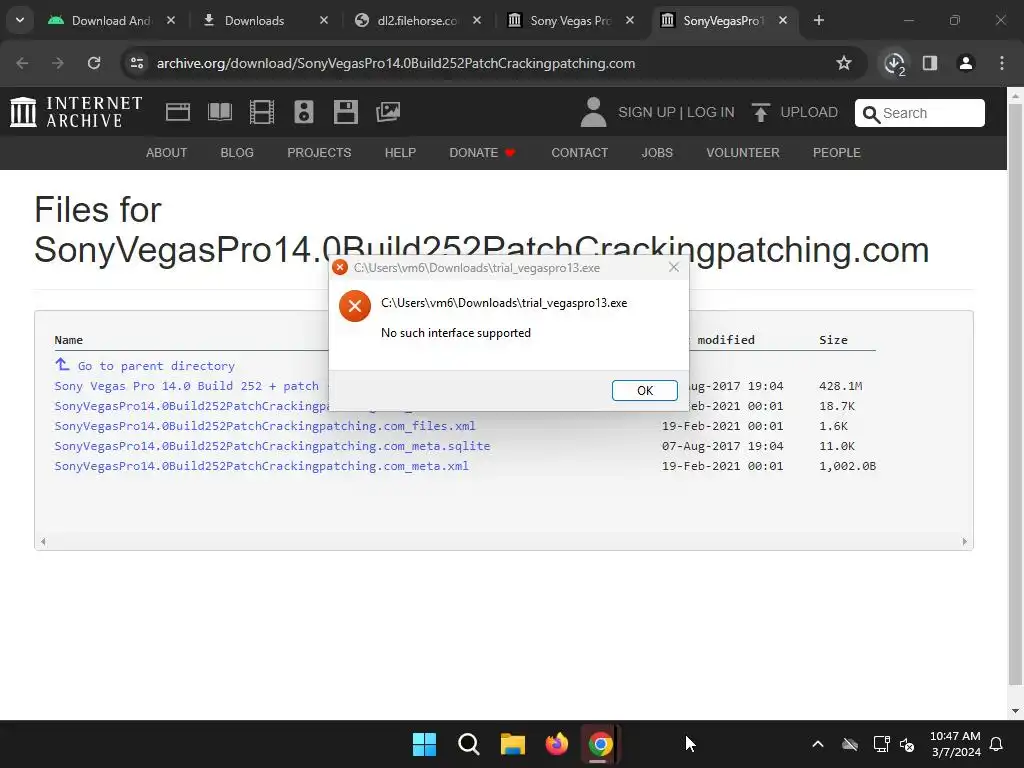Open the Windows Start menu
This screenshot has width=1024, height=768.
pyautogui.click(x=424, y=744)
